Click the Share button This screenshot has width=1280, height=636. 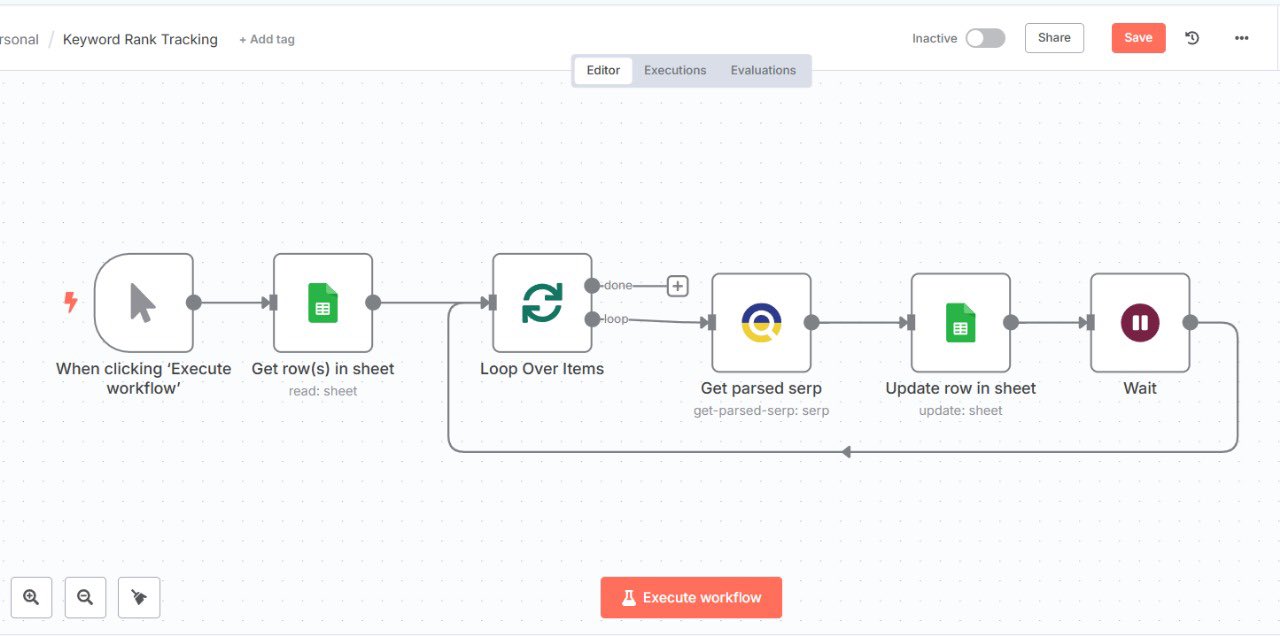coord(1054,38)
